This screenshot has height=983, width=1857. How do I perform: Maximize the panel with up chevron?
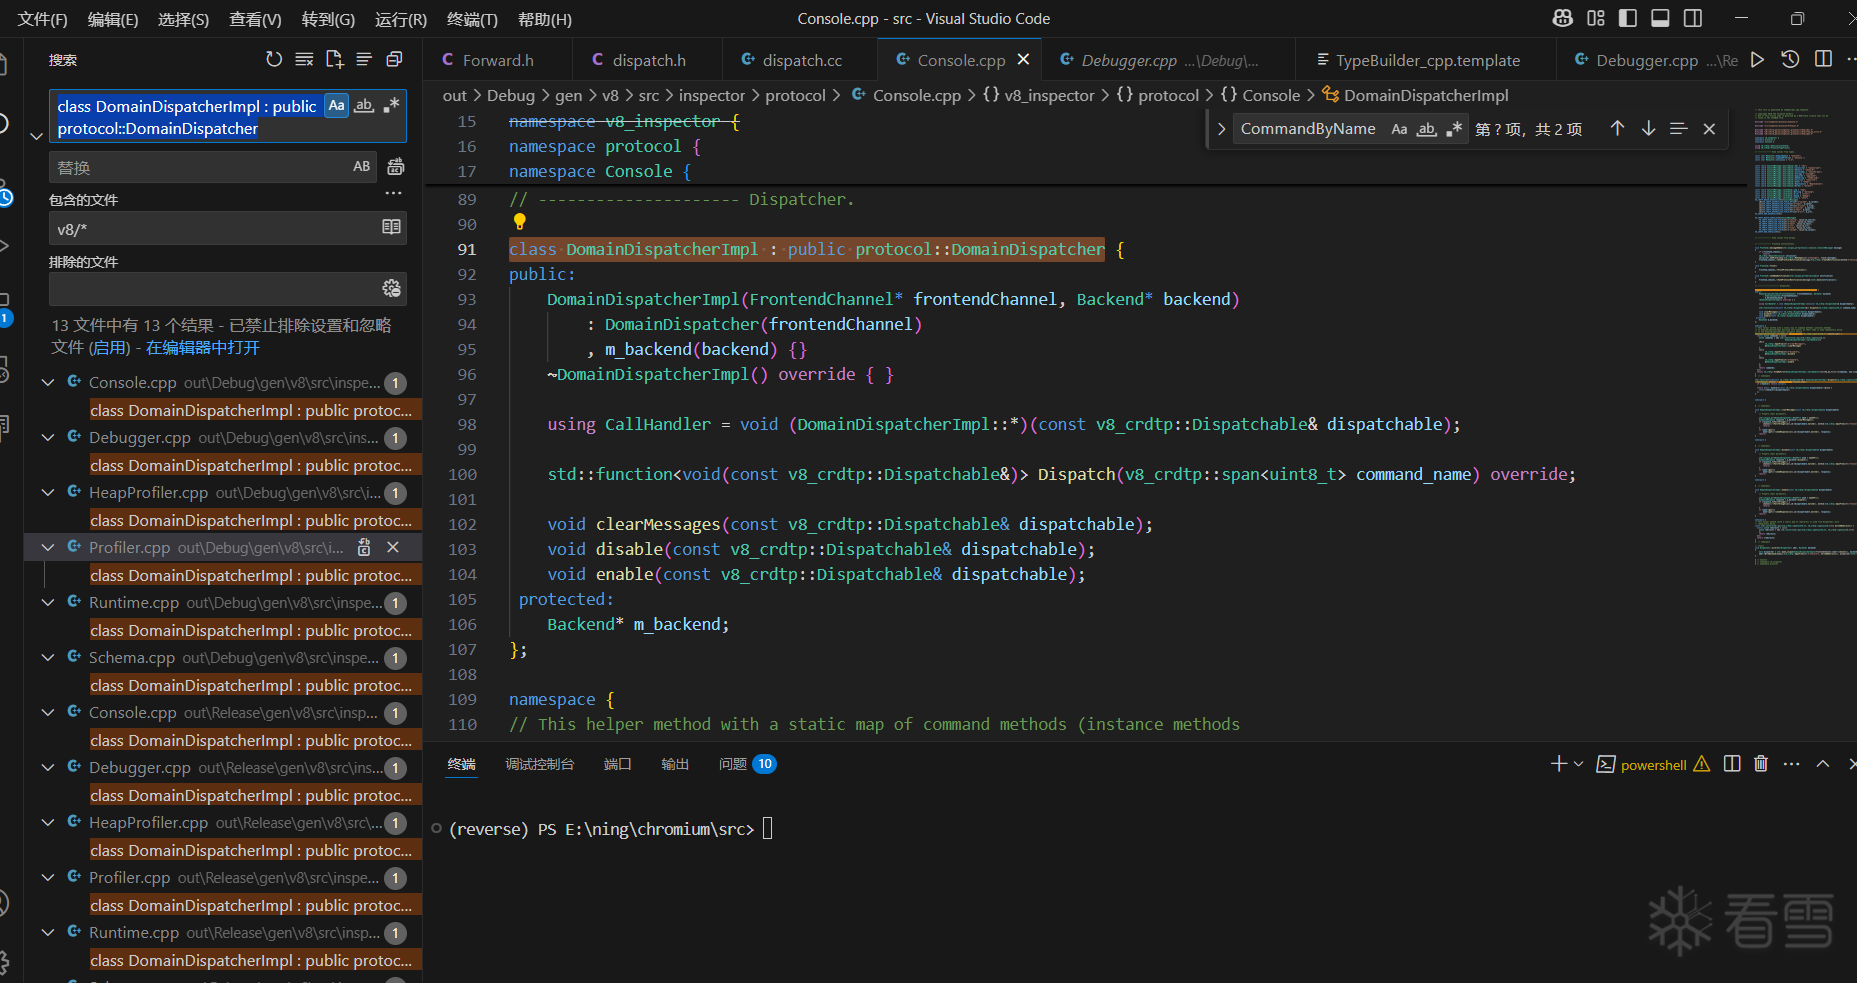(x=1823, y=764)
